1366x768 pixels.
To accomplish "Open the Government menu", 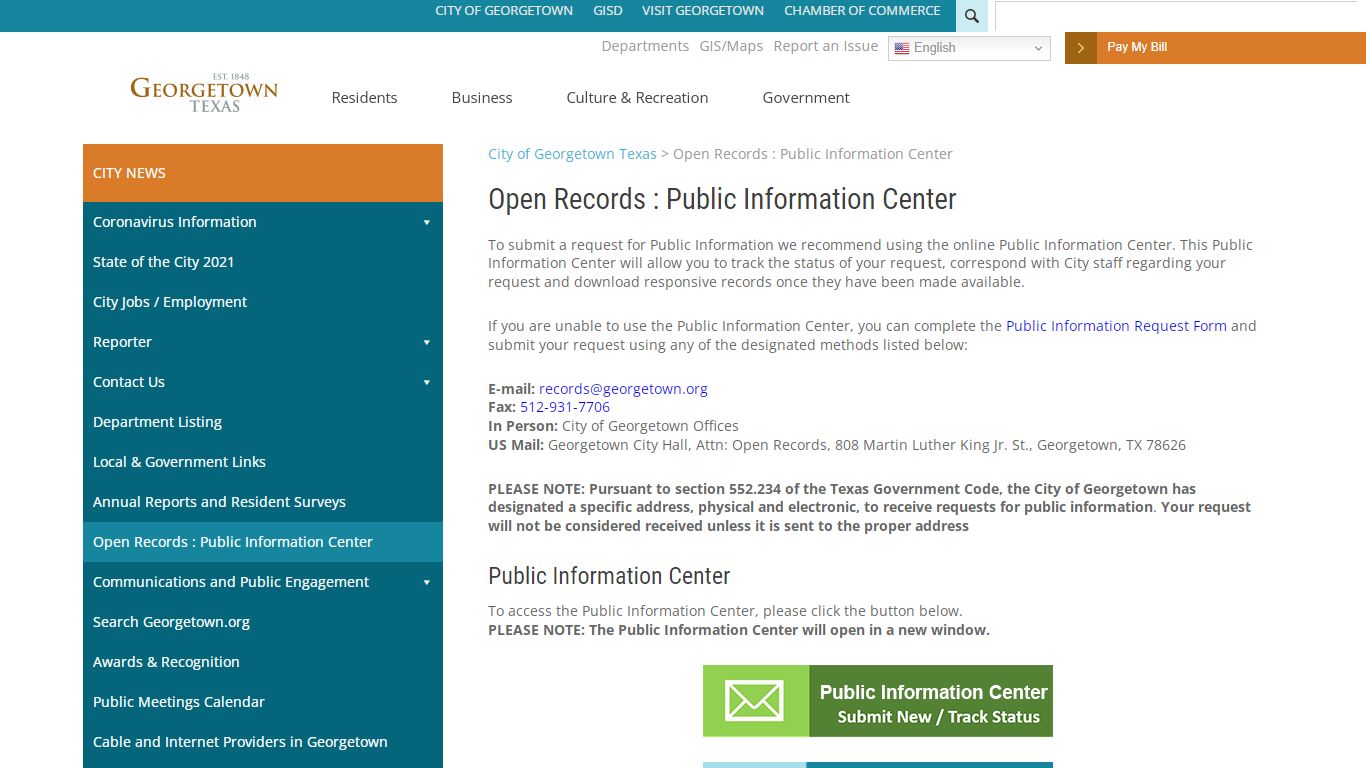I will [x=806, y=97].
